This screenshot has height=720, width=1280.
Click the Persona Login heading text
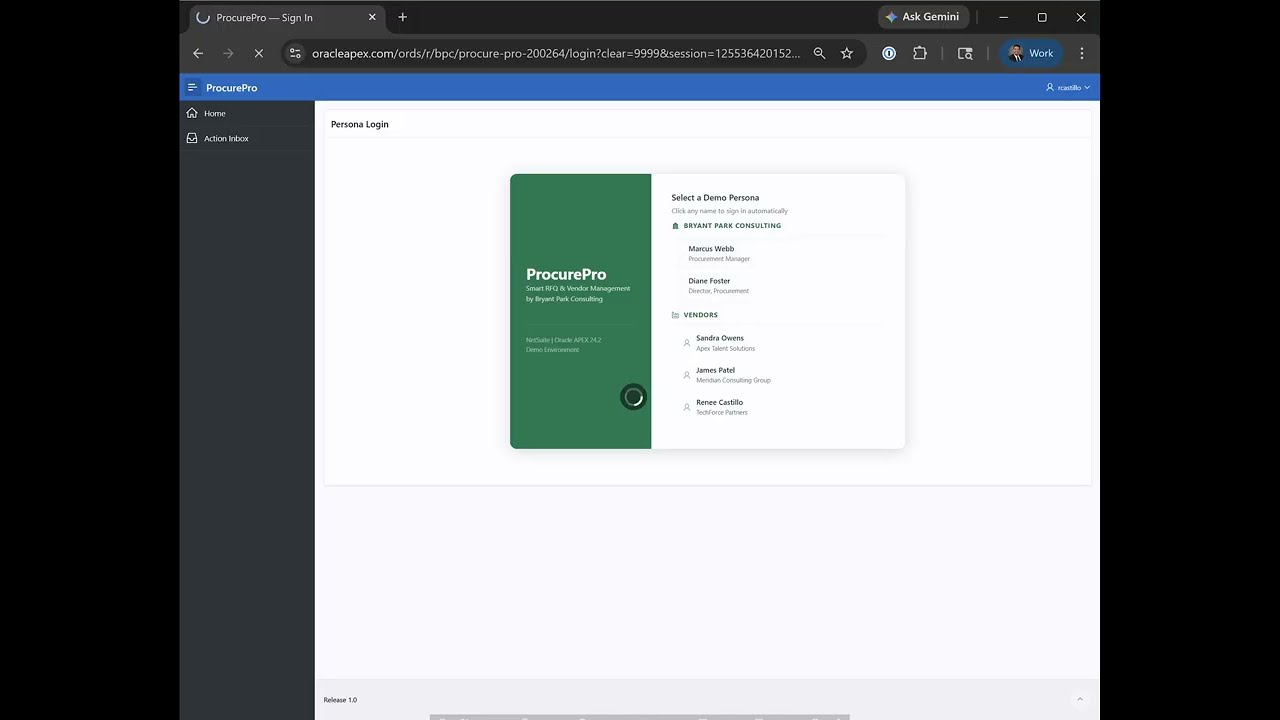[360, 124]
